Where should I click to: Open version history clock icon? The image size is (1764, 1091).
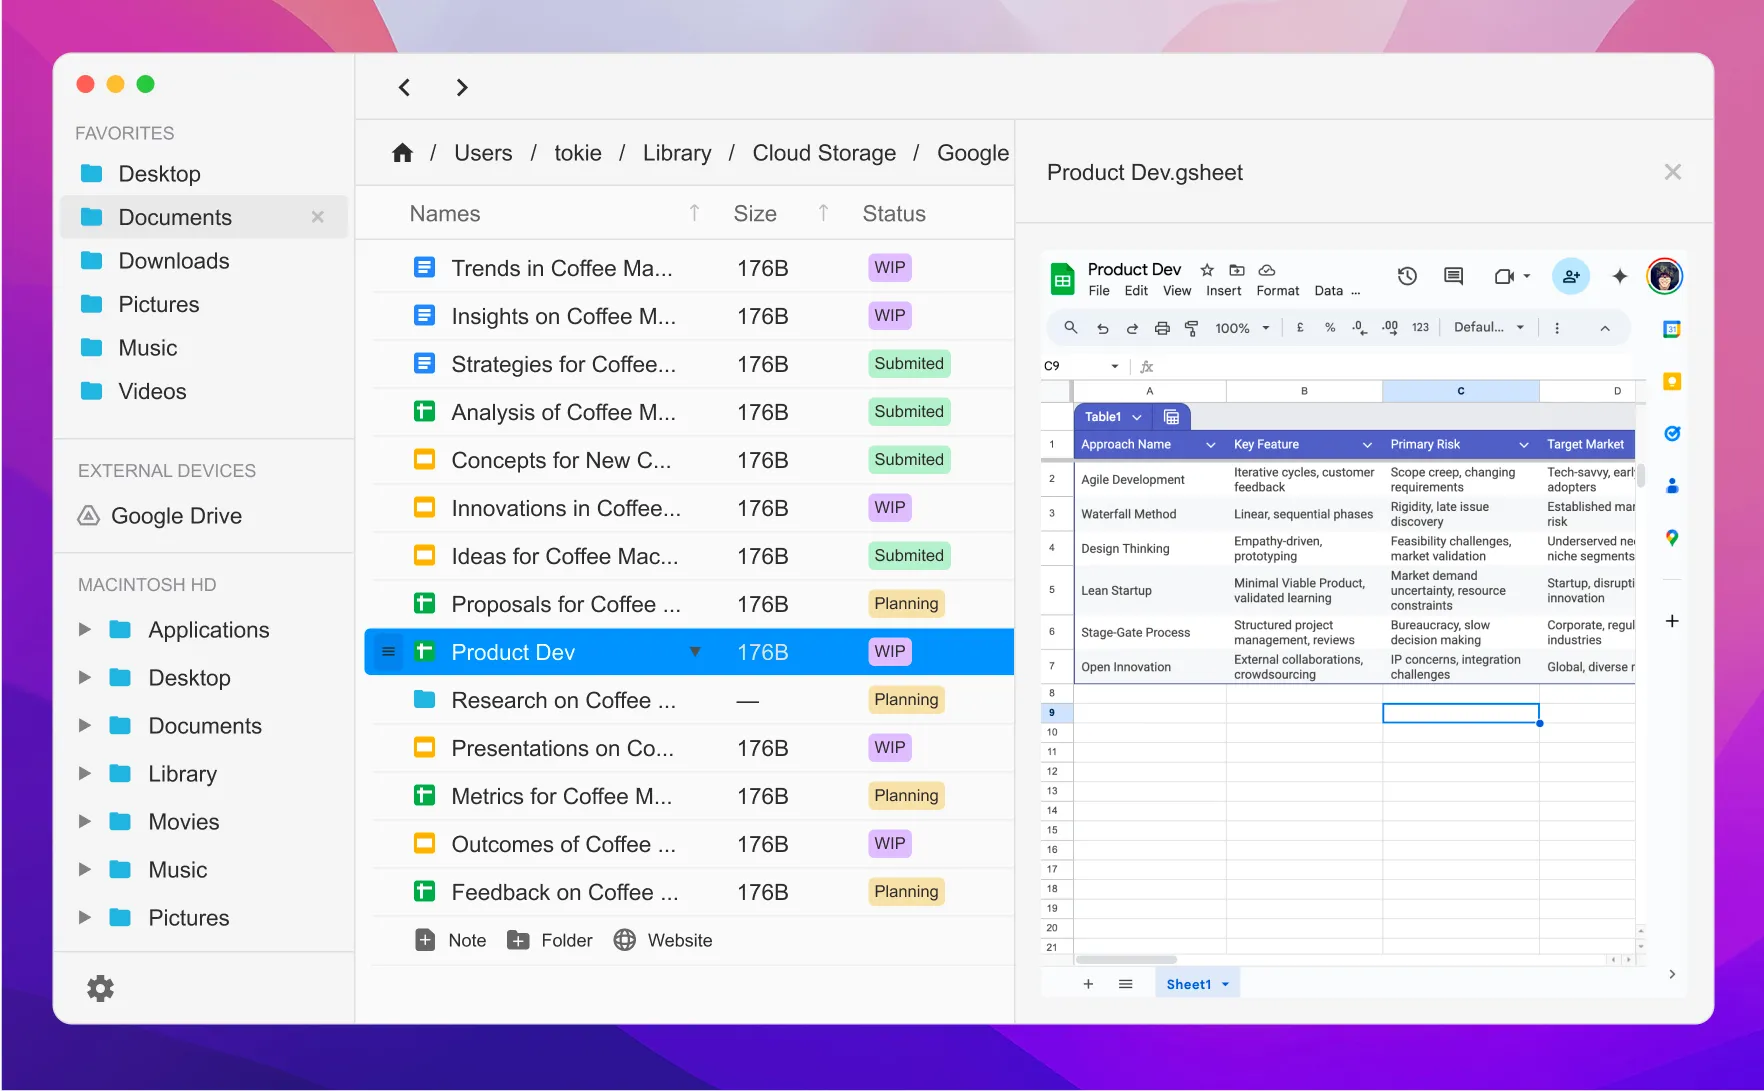[1407, 276]
